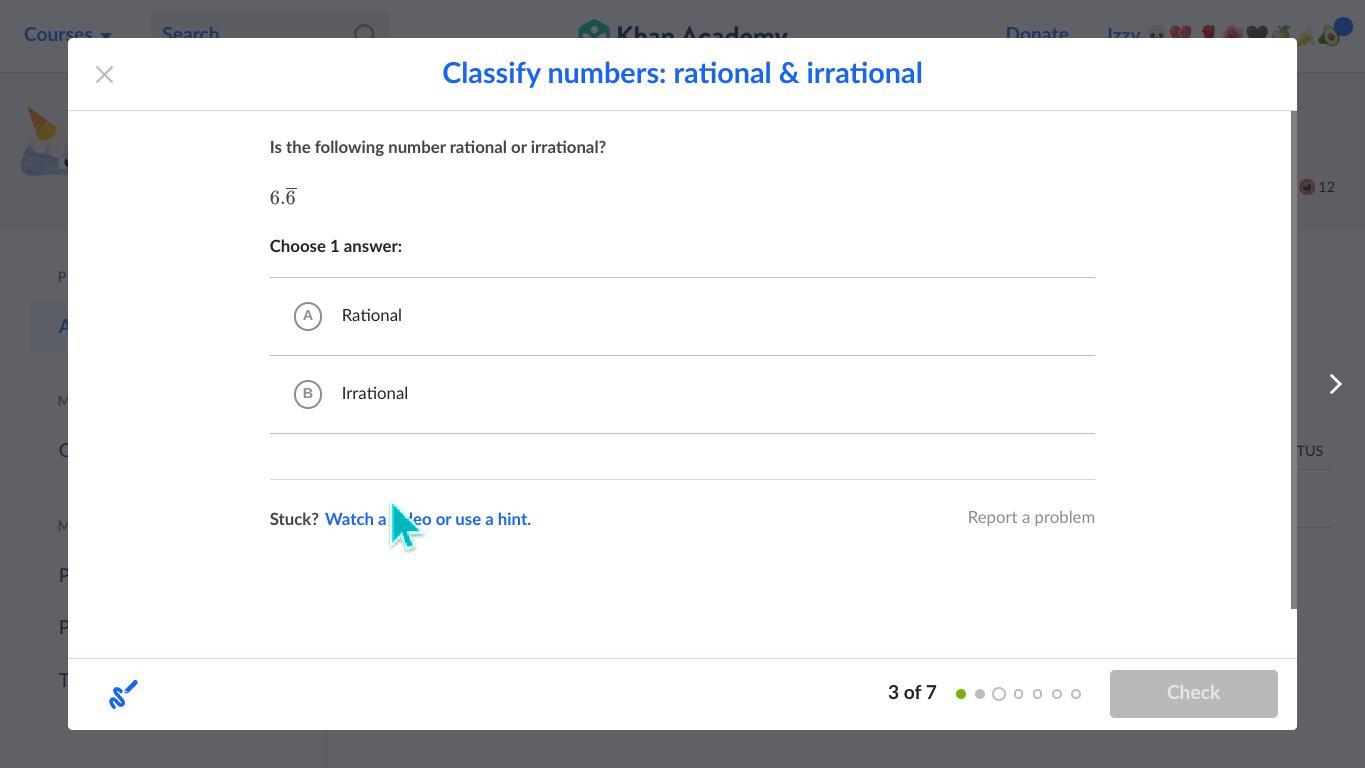Viewport: 1365px width, 768px height.
Task: Select answer A Rational
Action: (x=308, y=316)
